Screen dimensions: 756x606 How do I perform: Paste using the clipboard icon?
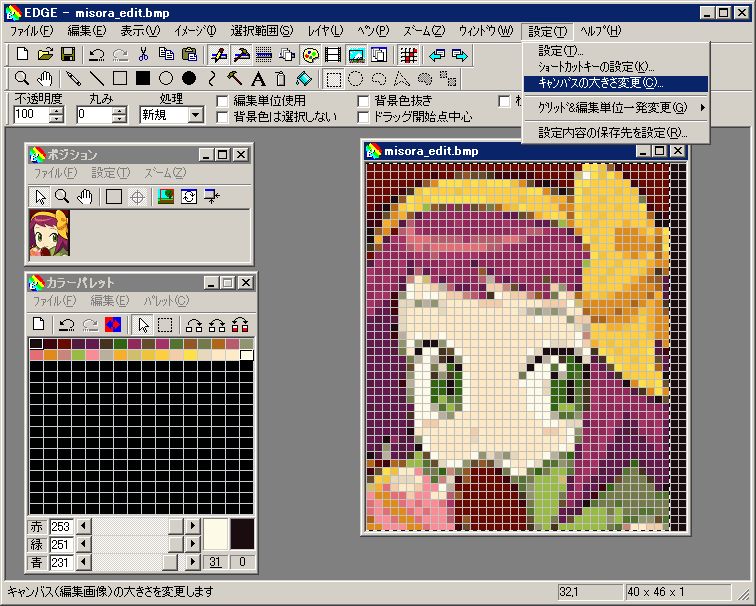(x=189, y=54)
